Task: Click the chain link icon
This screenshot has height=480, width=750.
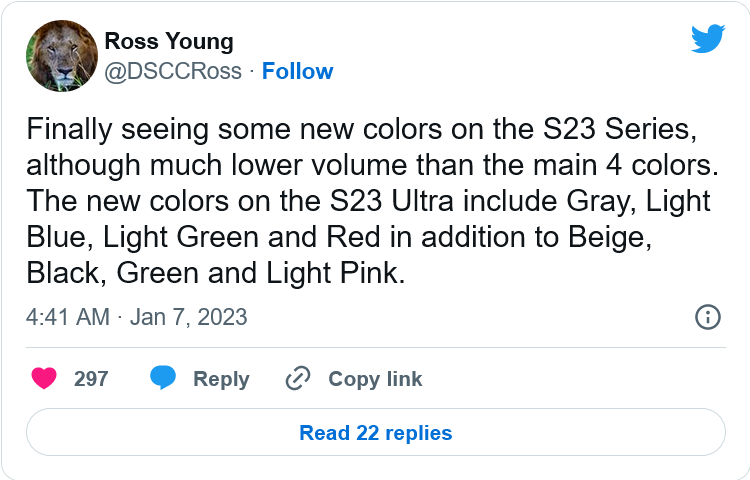Action: (298, 379)
